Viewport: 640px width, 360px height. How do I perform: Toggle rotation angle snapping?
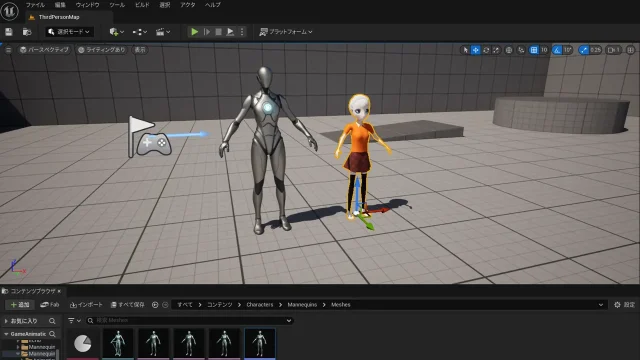coord(557,50)
